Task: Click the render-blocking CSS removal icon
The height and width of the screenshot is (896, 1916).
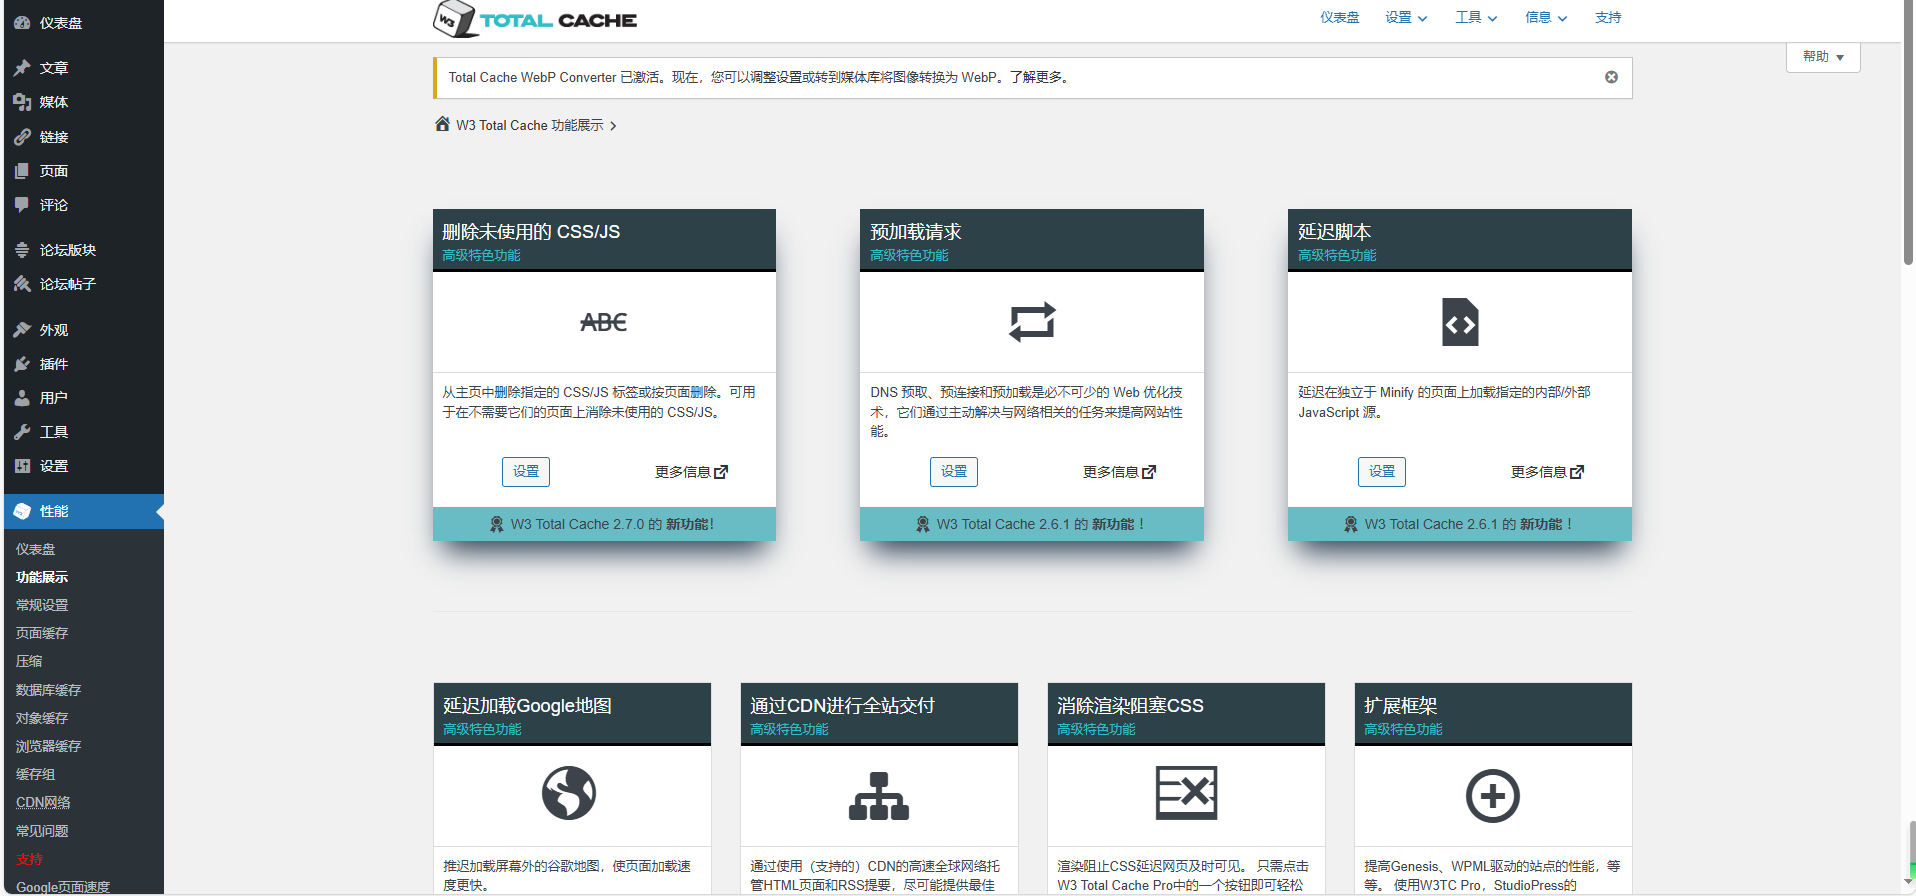Action: [1186, 793]
